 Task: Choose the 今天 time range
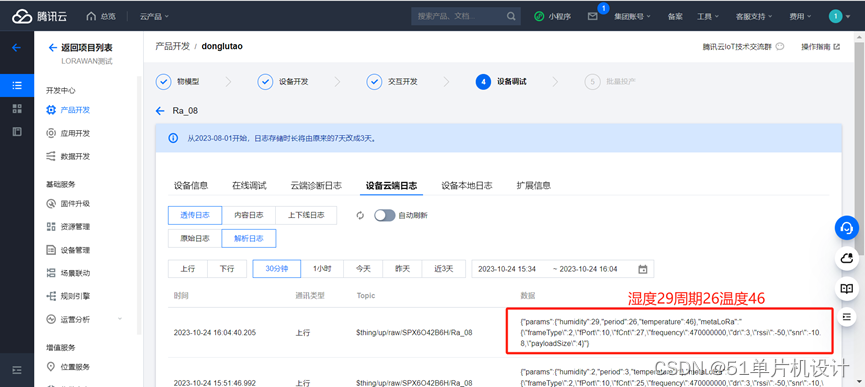coord(363,269)
